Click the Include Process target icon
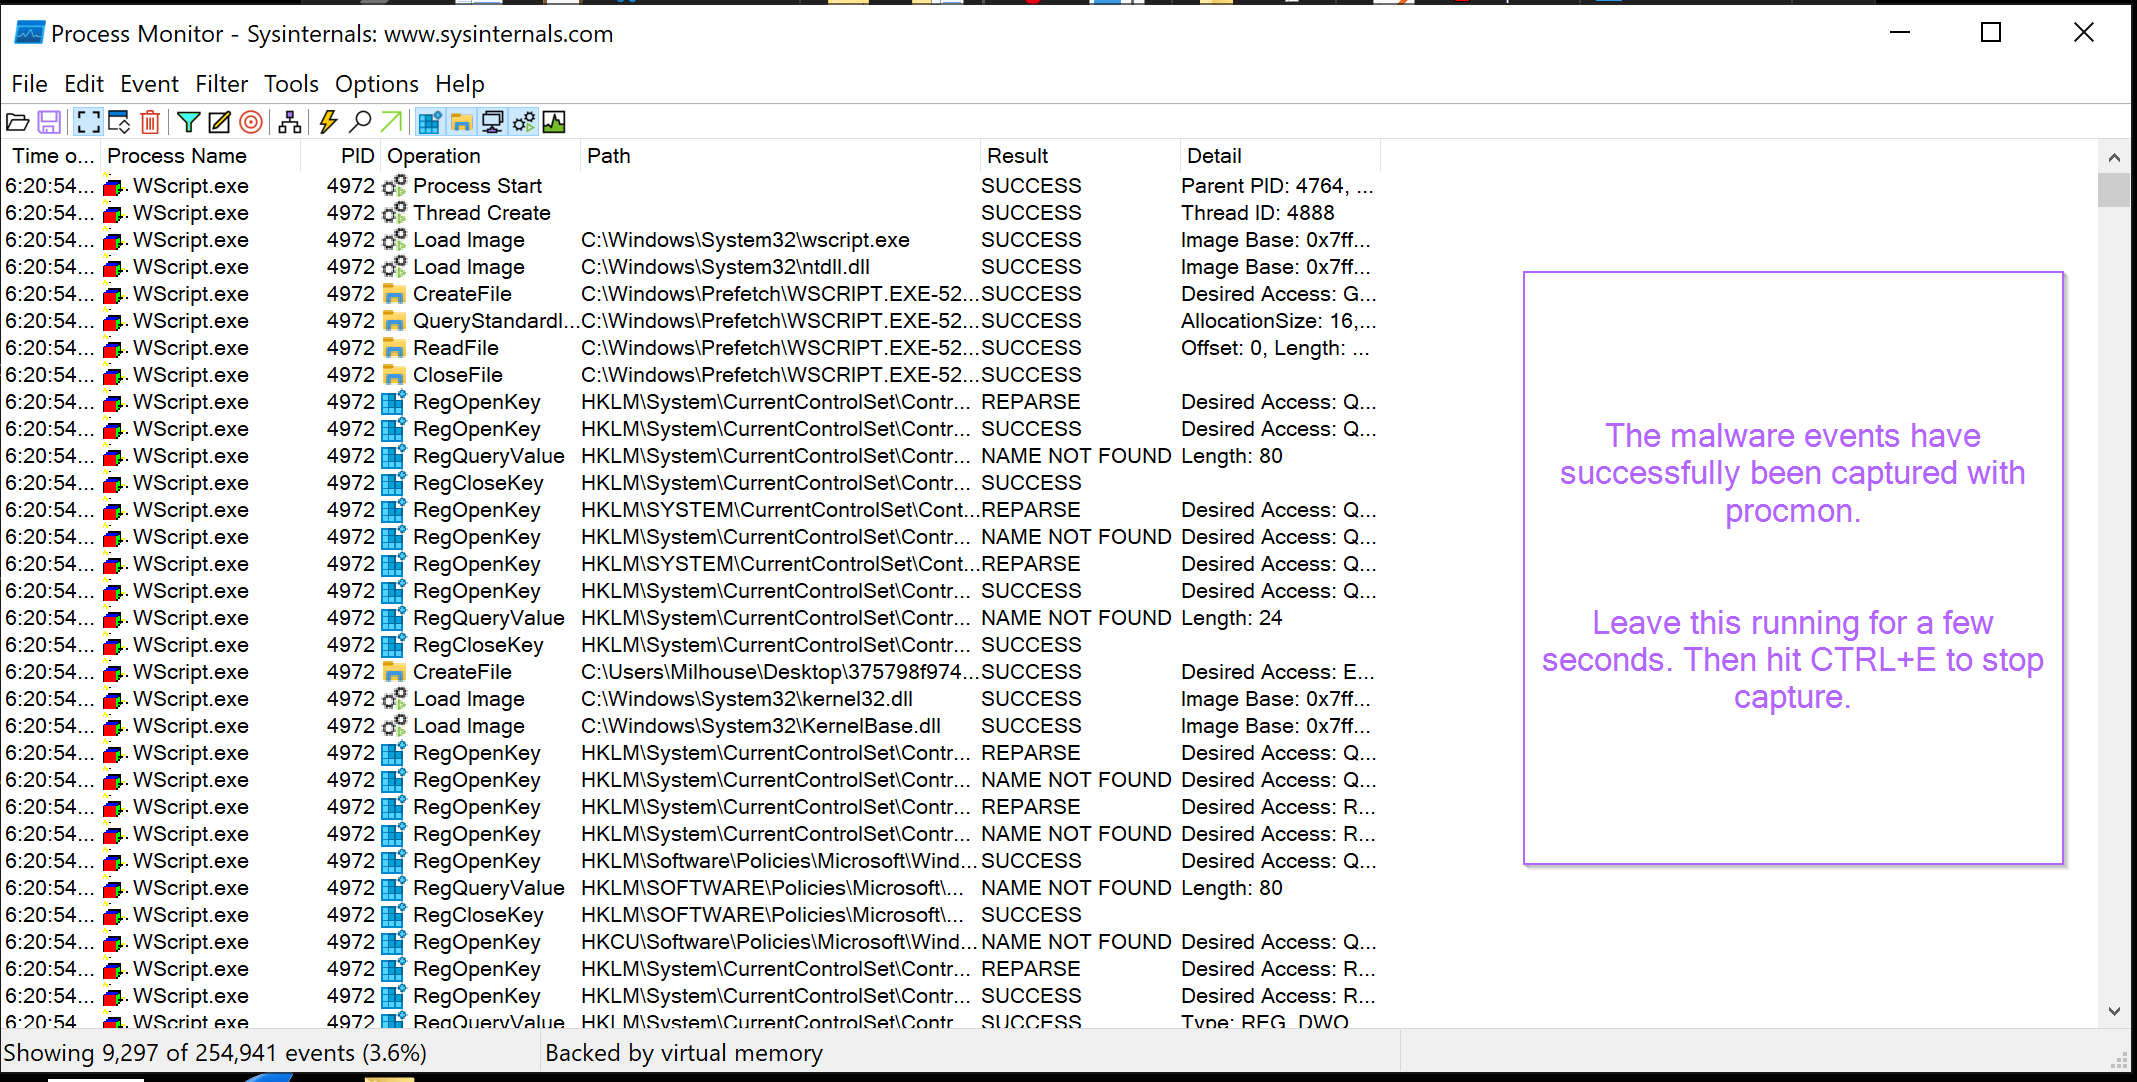This screenshot has height=1082, width=2137. (x=252, y=122)
